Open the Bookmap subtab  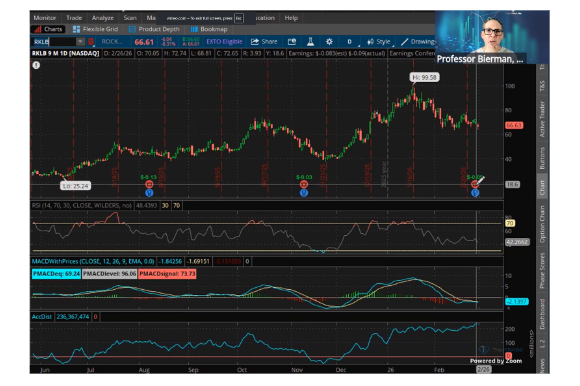pos(209,29)
